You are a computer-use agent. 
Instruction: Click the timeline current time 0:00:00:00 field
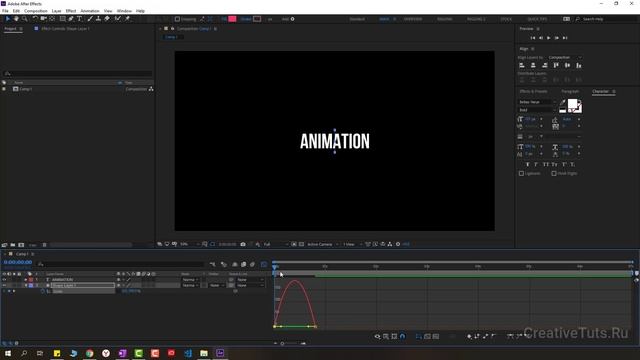pos(18,262)
